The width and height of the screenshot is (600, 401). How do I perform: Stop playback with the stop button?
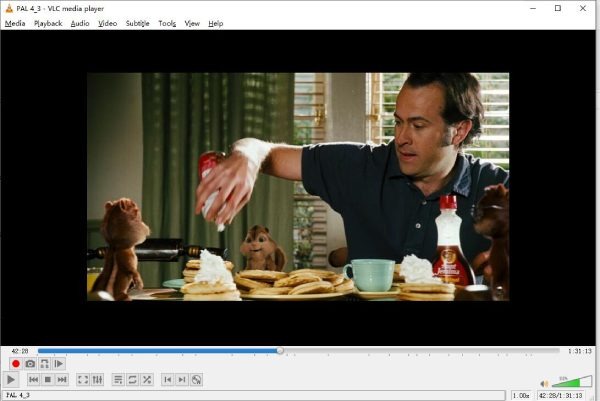48,380
